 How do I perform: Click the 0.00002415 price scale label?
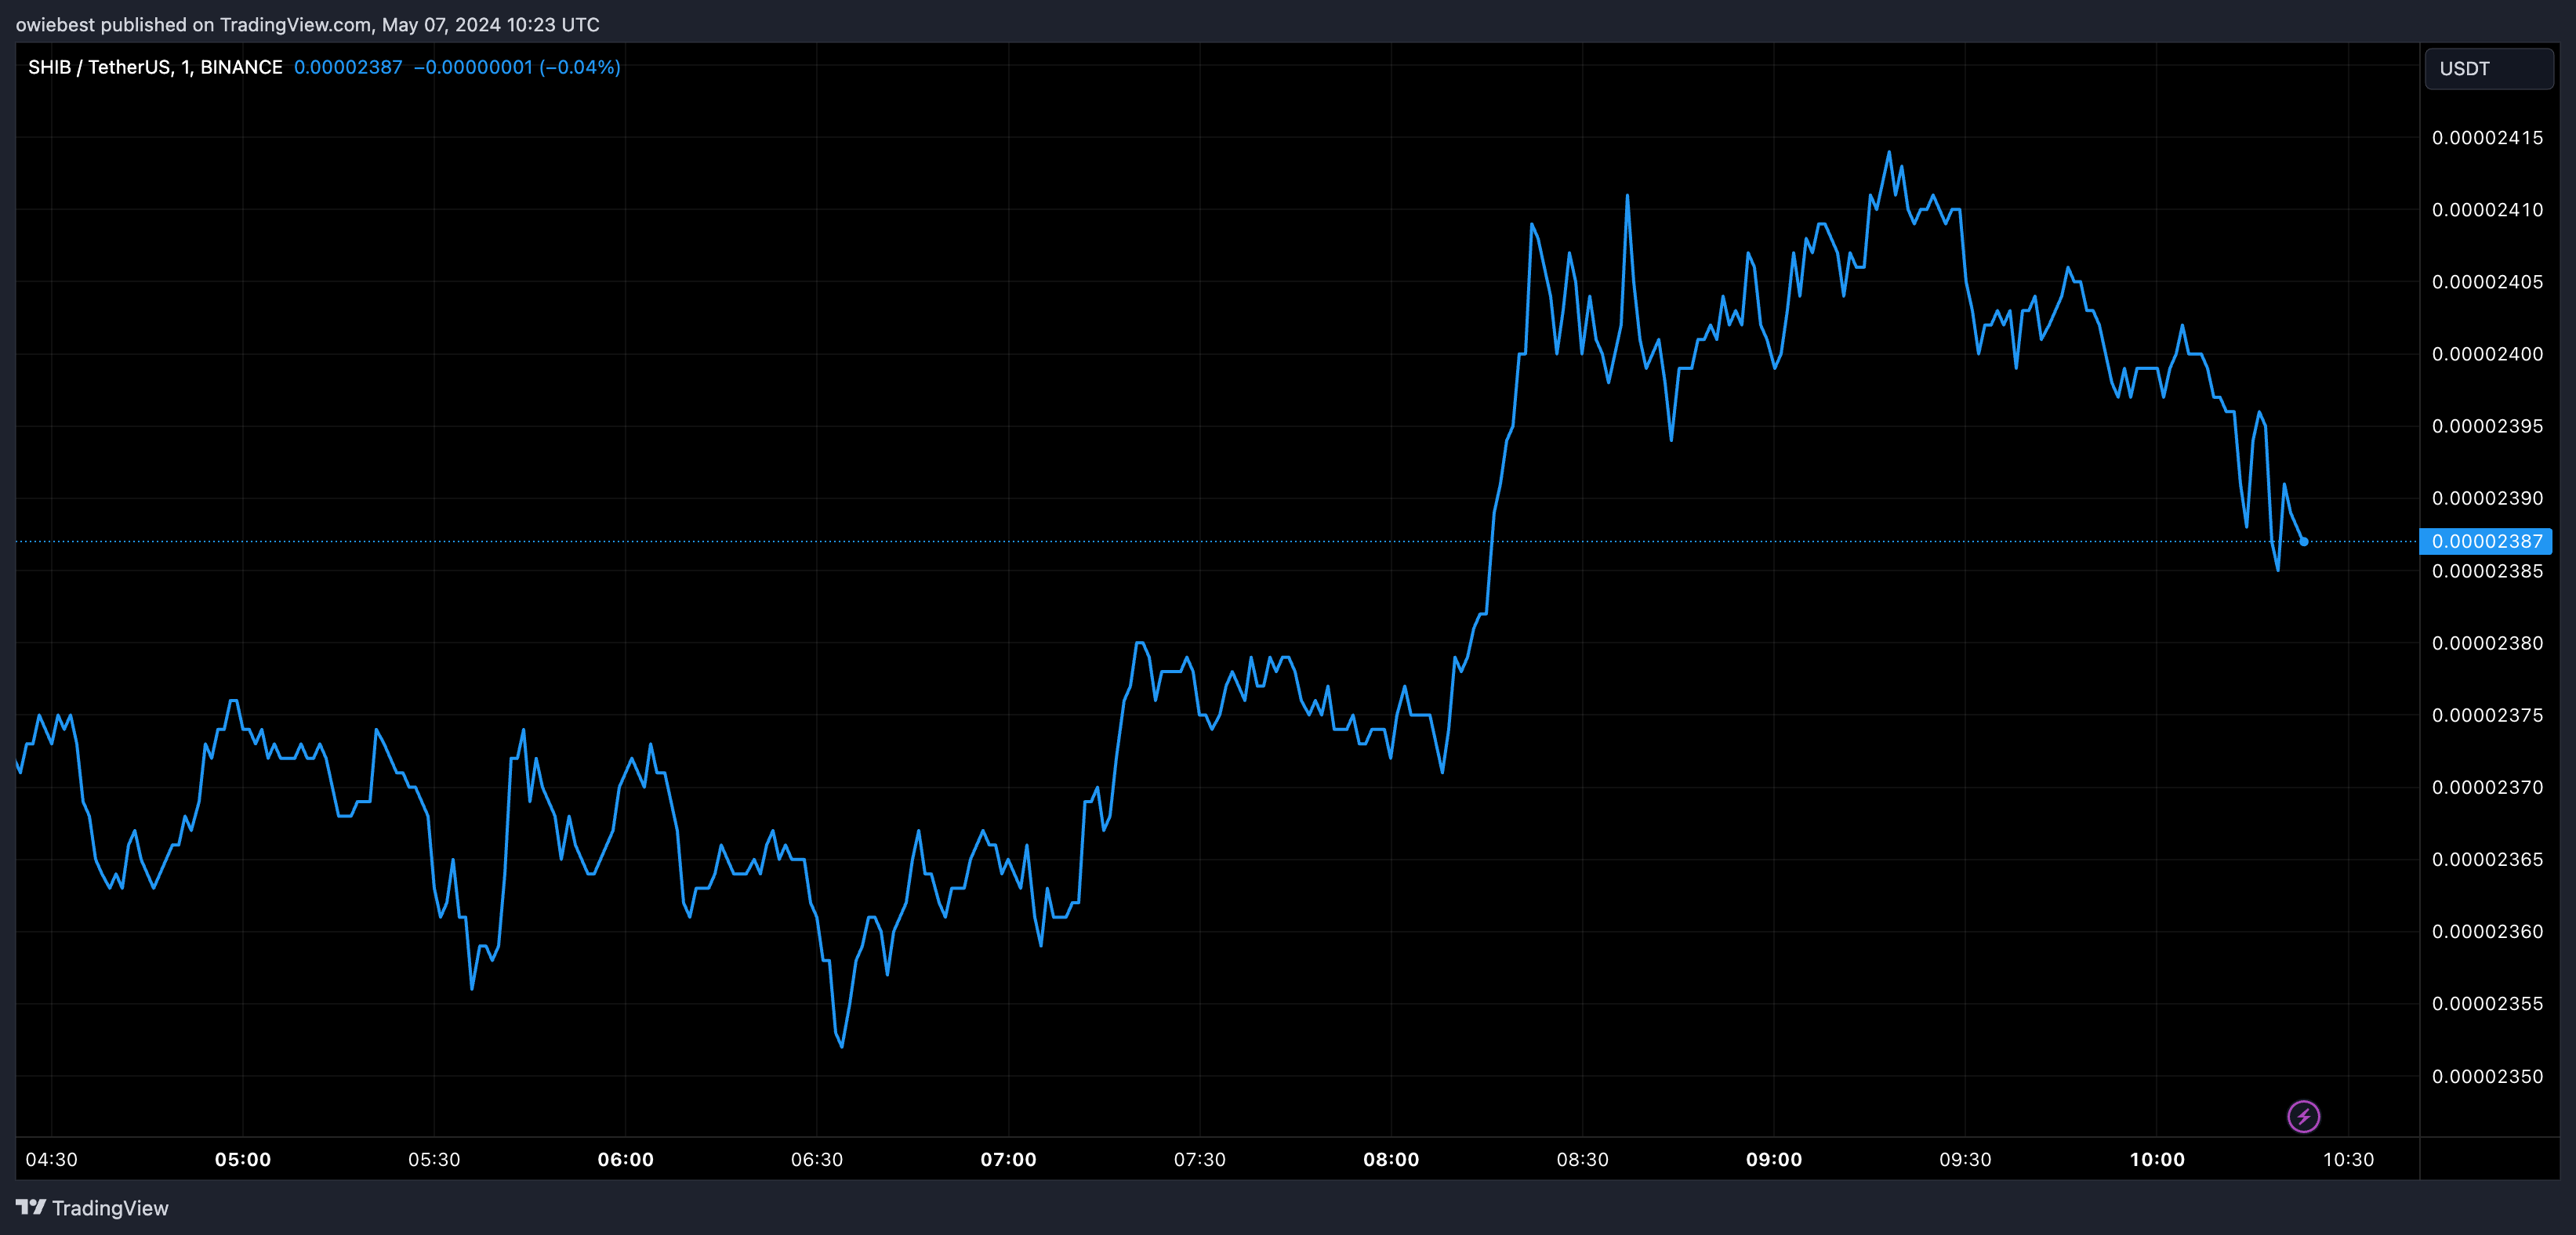pyautogui.click(x=2487, y=138)
